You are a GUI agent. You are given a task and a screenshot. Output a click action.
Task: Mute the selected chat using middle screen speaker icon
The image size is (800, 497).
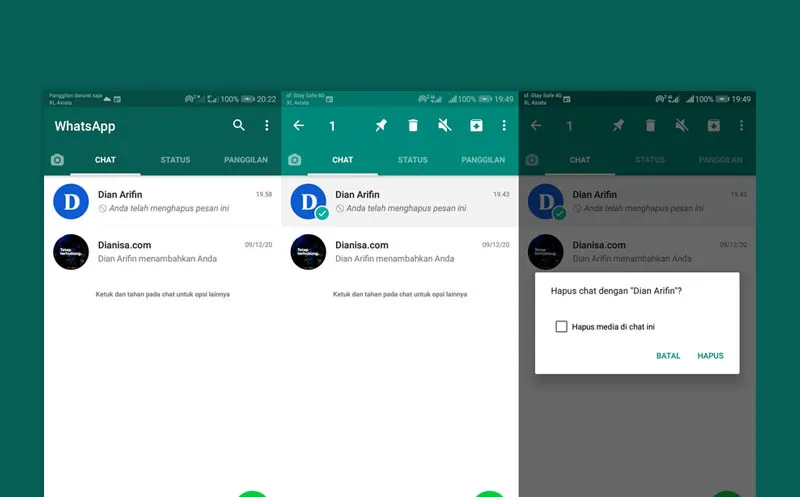pos(444,126)
